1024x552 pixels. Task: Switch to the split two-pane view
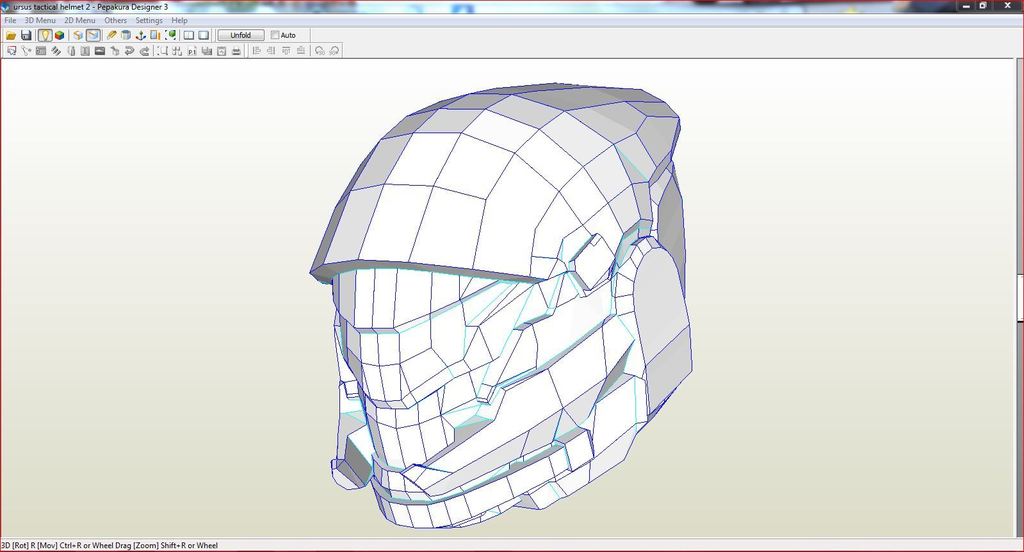(189, 35)
